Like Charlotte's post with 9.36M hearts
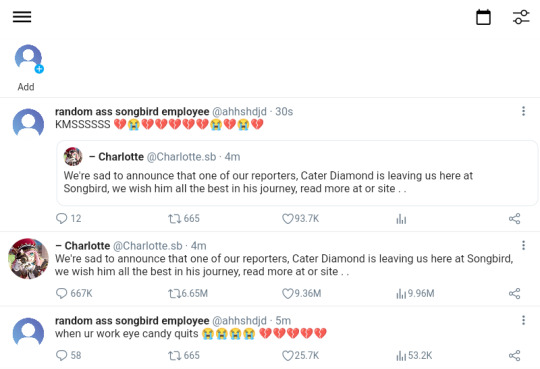The width and height of the screenshot is (540, 369). pyautogui.click(x=301, y=294)
